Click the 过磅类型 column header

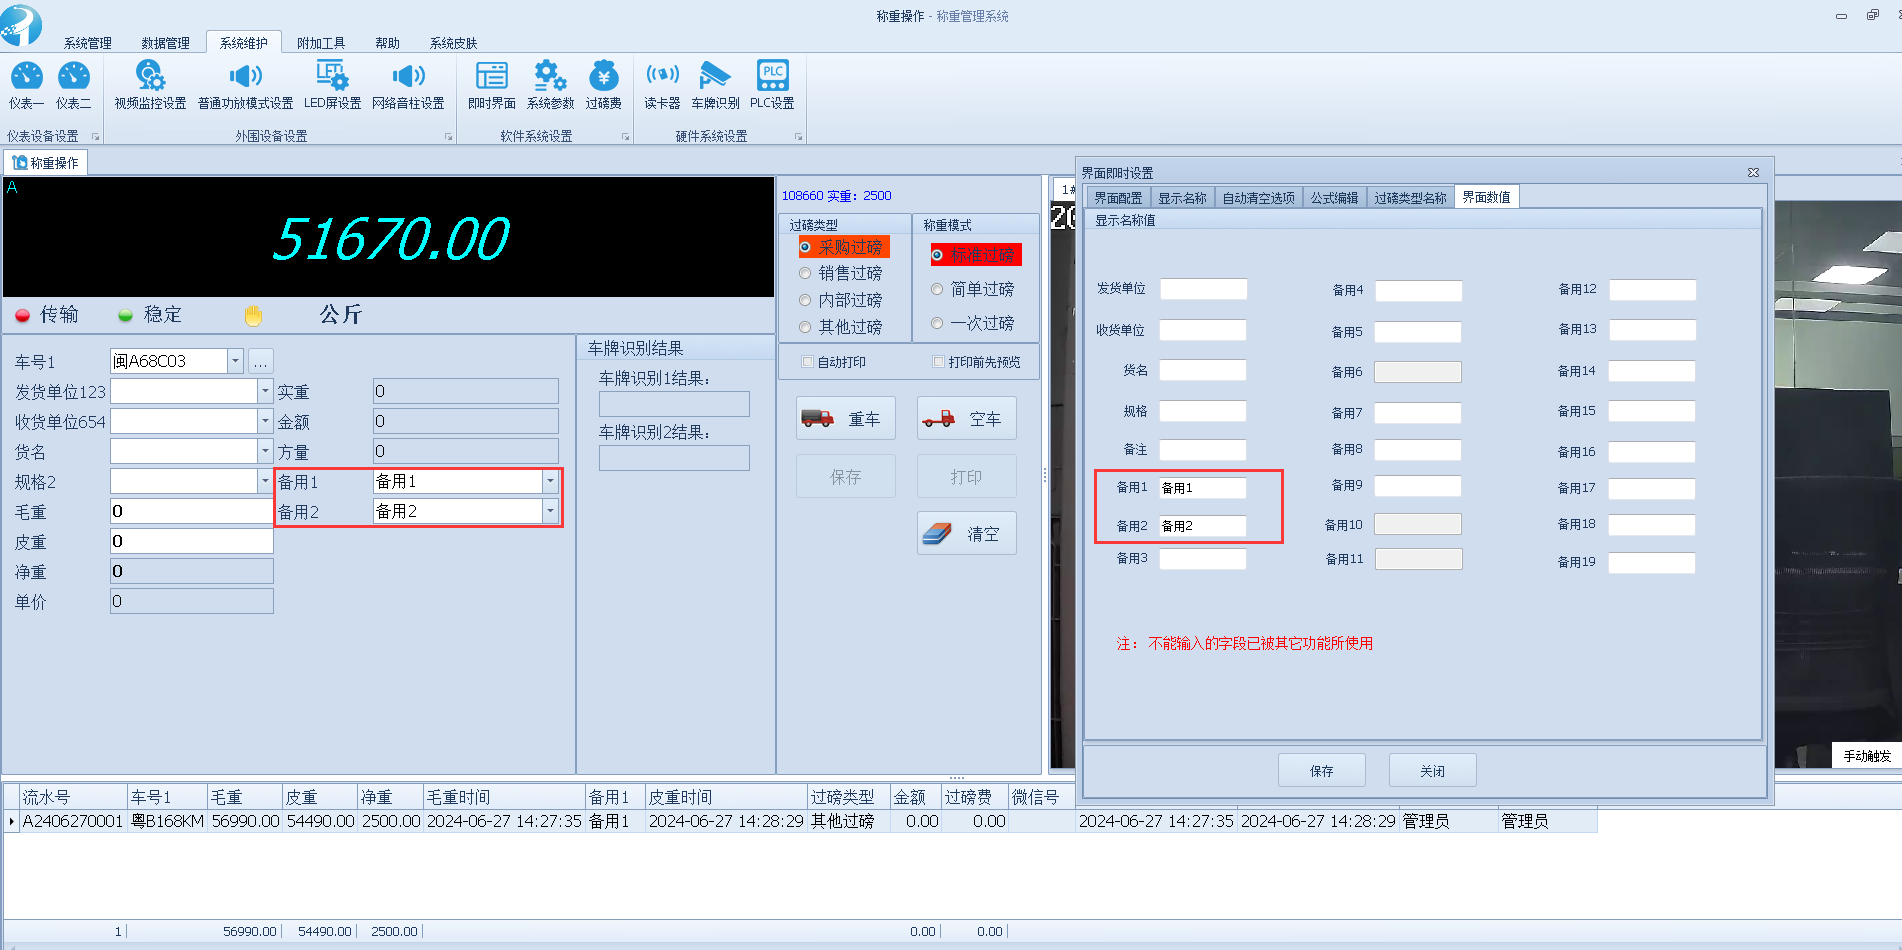click(848, 797)
